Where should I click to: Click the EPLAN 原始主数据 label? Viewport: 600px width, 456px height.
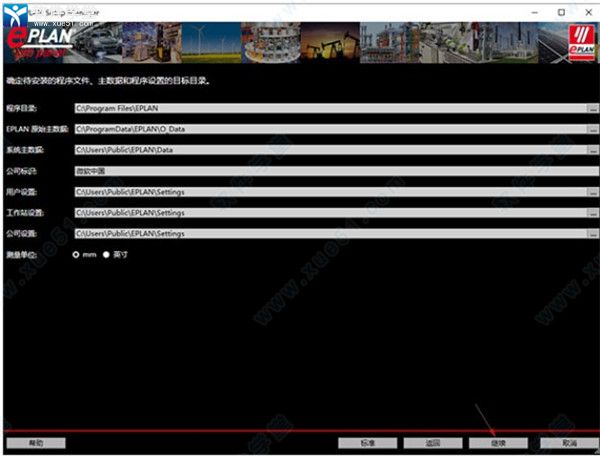[x=37, y=129]
